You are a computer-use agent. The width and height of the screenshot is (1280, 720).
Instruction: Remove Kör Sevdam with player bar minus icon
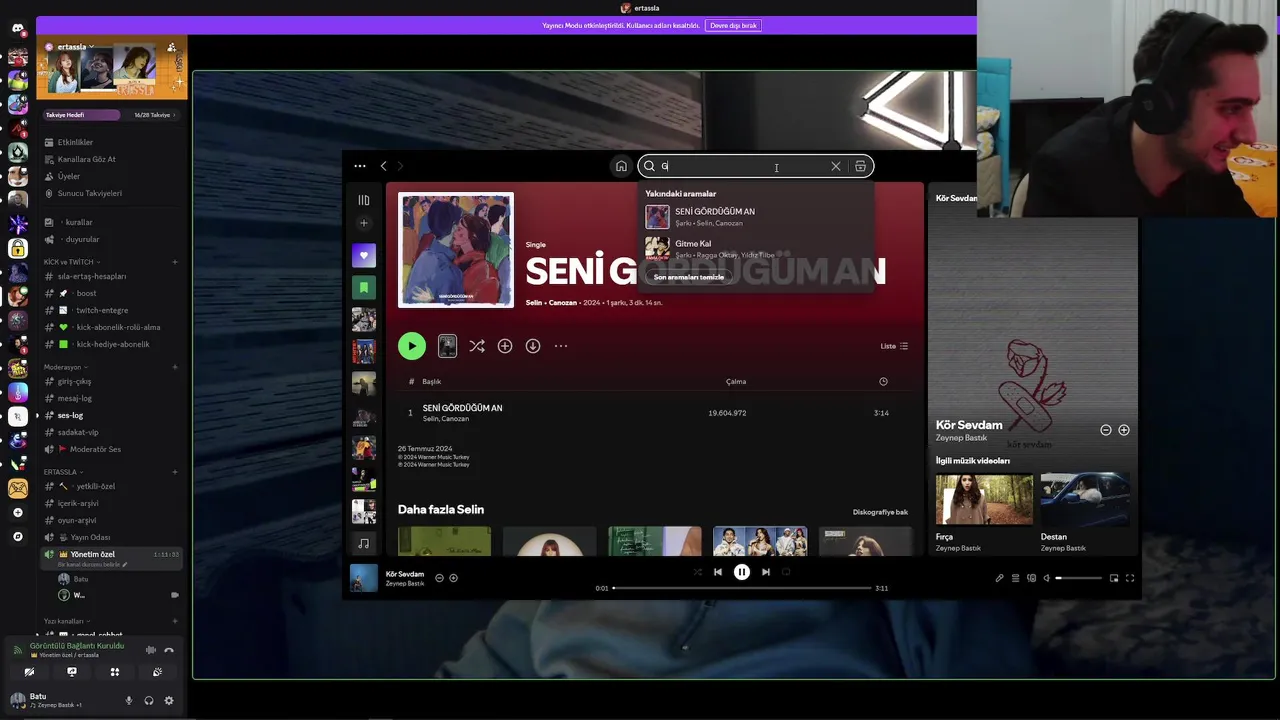[439, 578]
